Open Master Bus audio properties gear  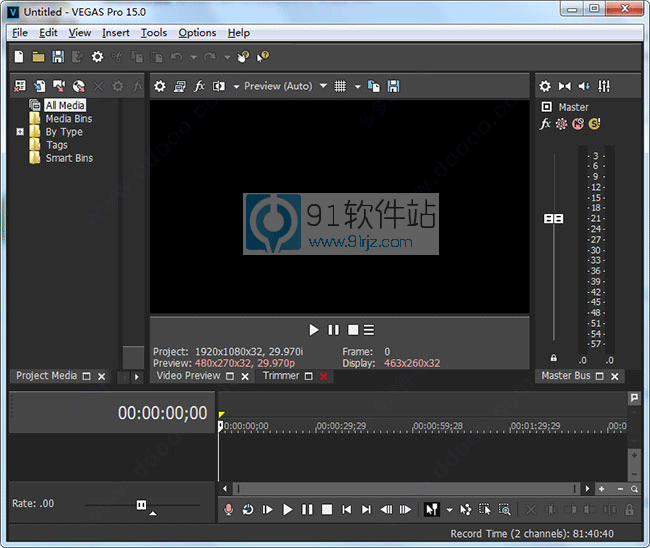545,86
